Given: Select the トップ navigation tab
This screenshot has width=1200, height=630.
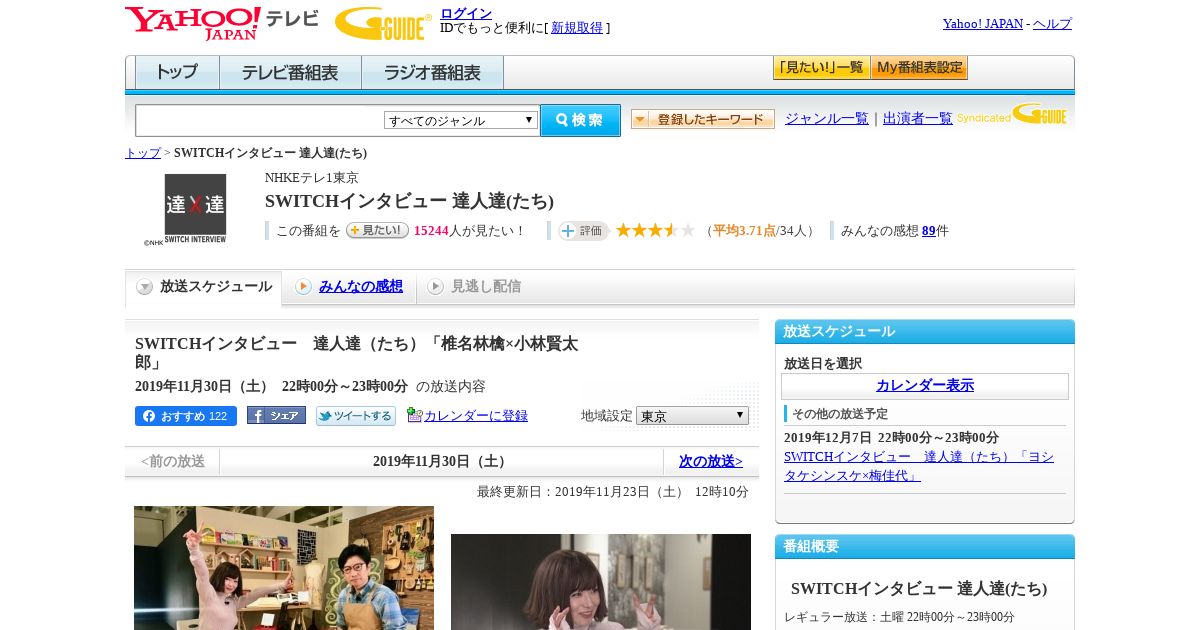Looking at the screenshot, I should coord(177,72).
